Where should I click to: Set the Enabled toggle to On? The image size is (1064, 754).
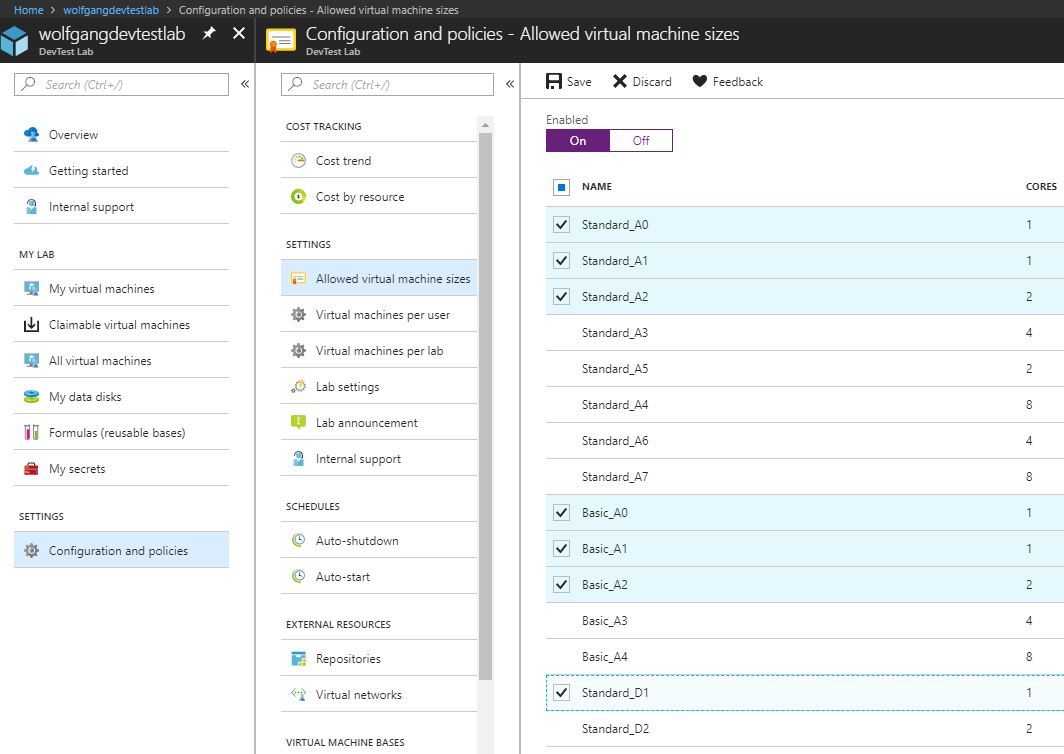coord(577,140)
